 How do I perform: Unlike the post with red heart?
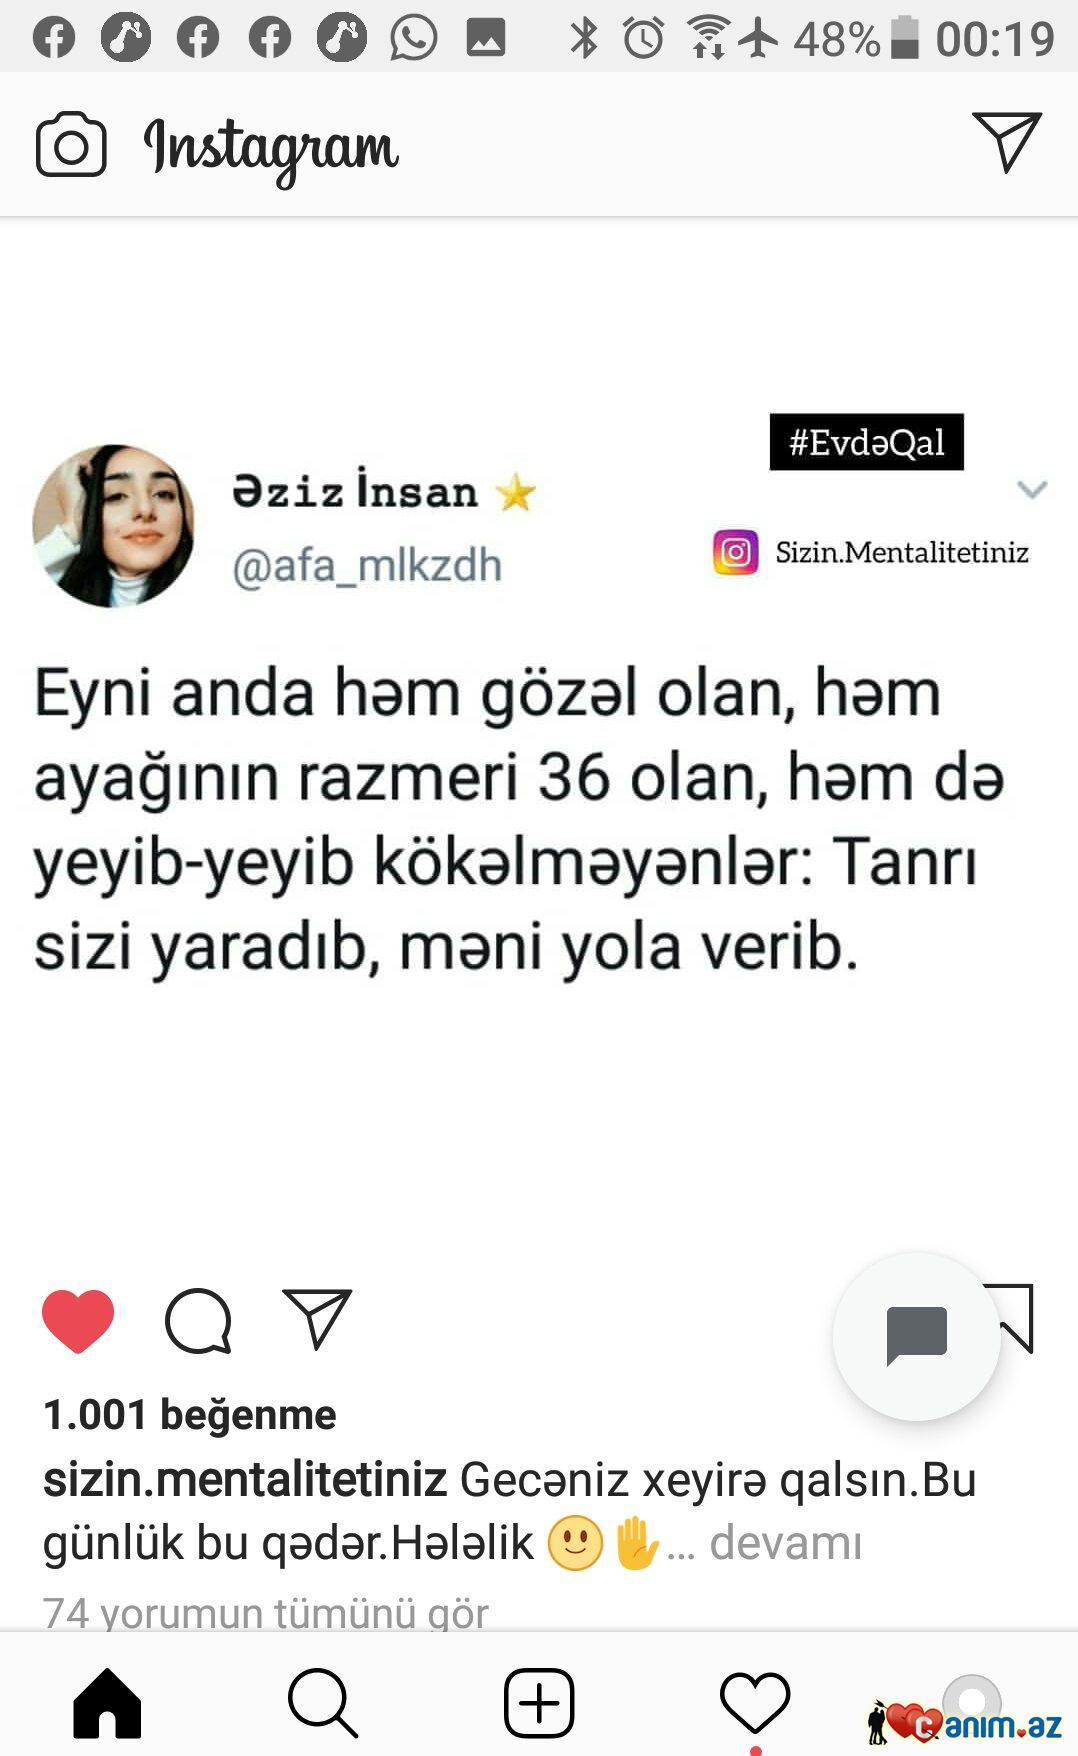[x=78, y=1320]
